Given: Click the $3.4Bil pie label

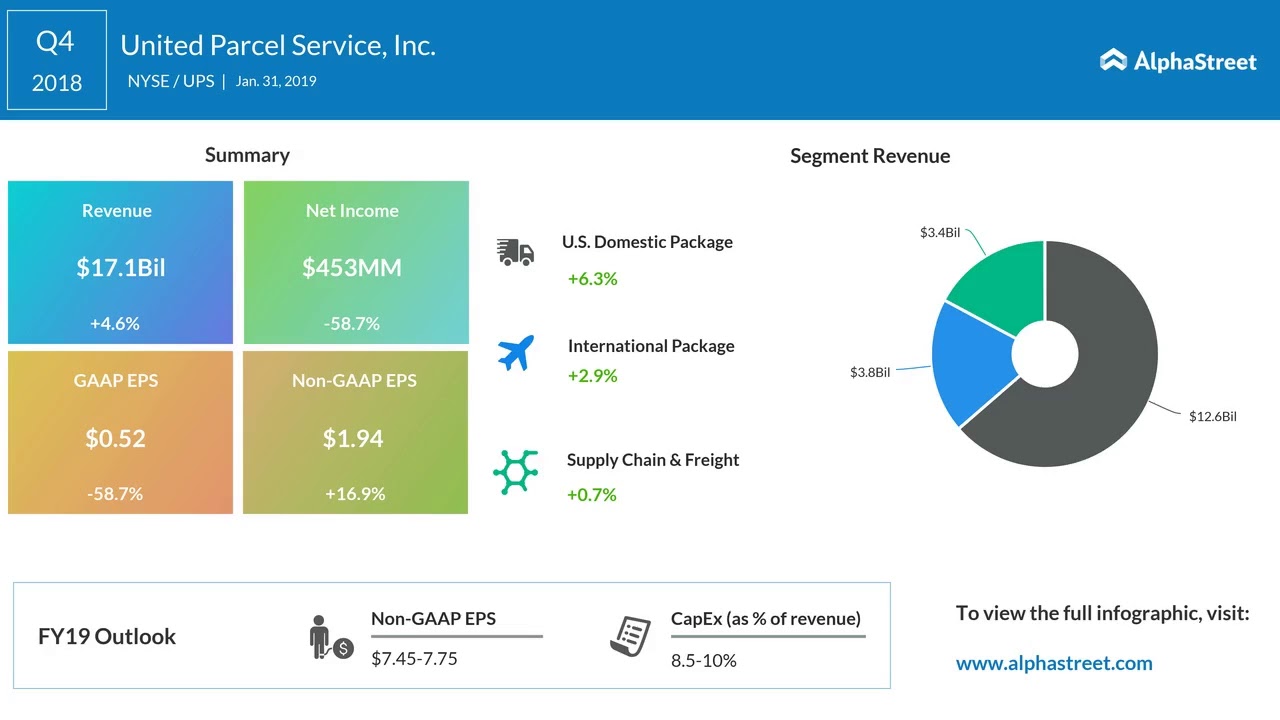Looking at the screenshot, I should pos(940,232).
